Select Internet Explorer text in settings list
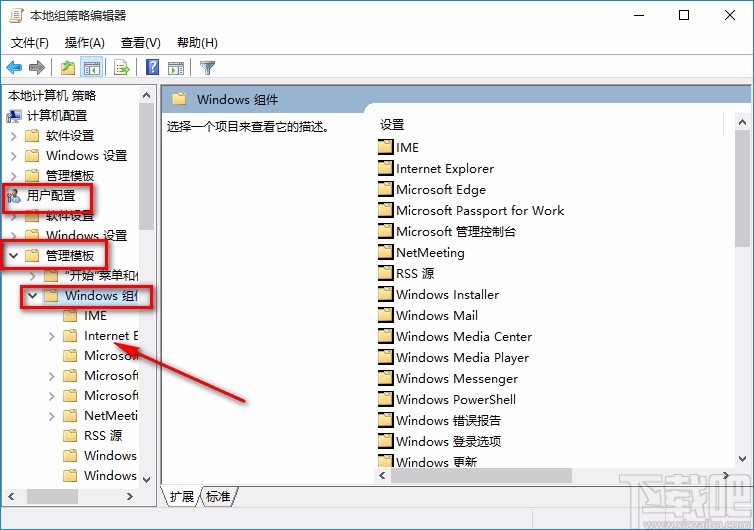 445,168
